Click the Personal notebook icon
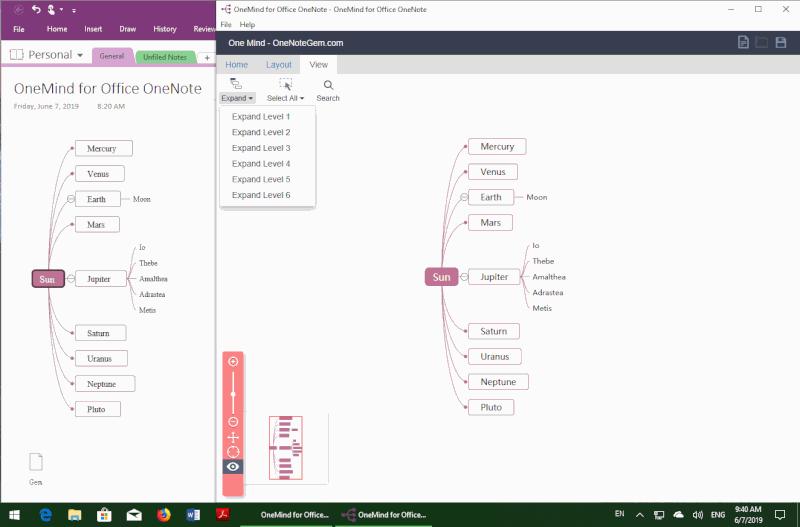Screen dimensions: 800x527 tap(16, 55)
